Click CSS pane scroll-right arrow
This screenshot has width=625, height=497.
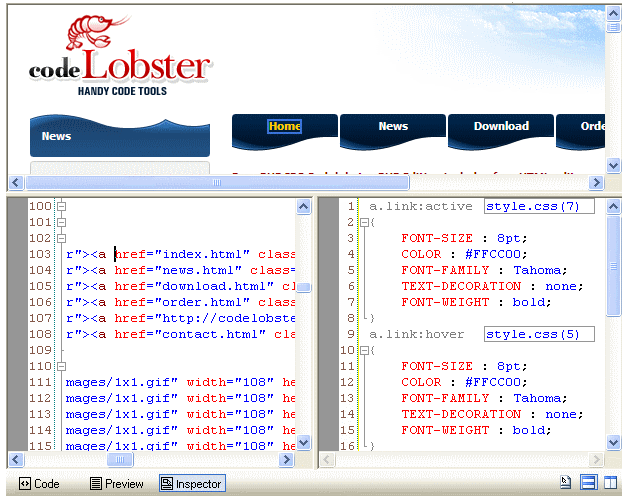(x=596, y=460)
